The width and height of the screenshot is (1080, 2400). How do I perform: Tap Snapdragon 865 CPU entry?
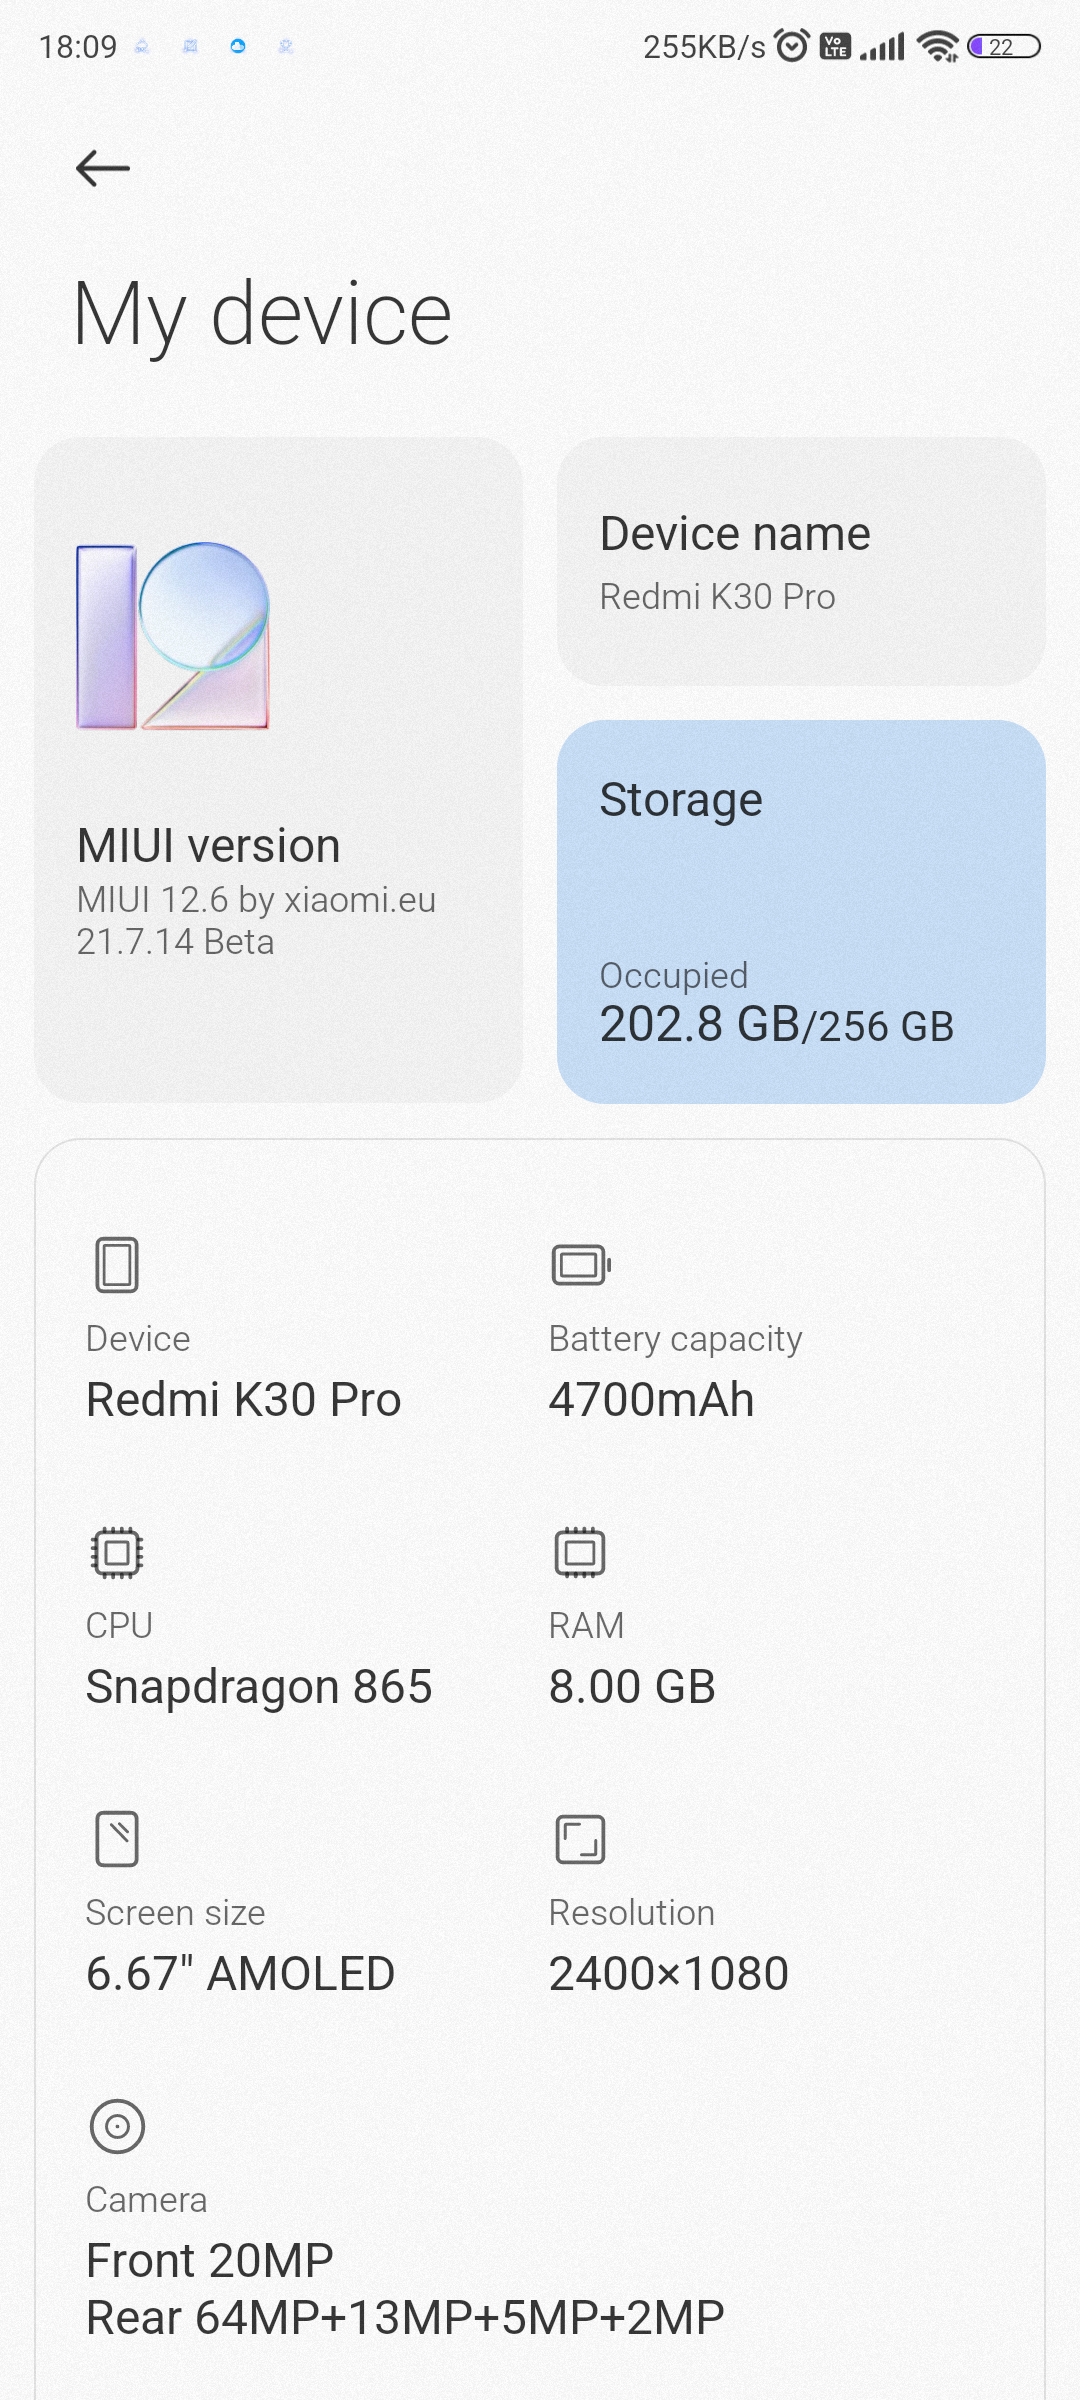[259, 1687]
